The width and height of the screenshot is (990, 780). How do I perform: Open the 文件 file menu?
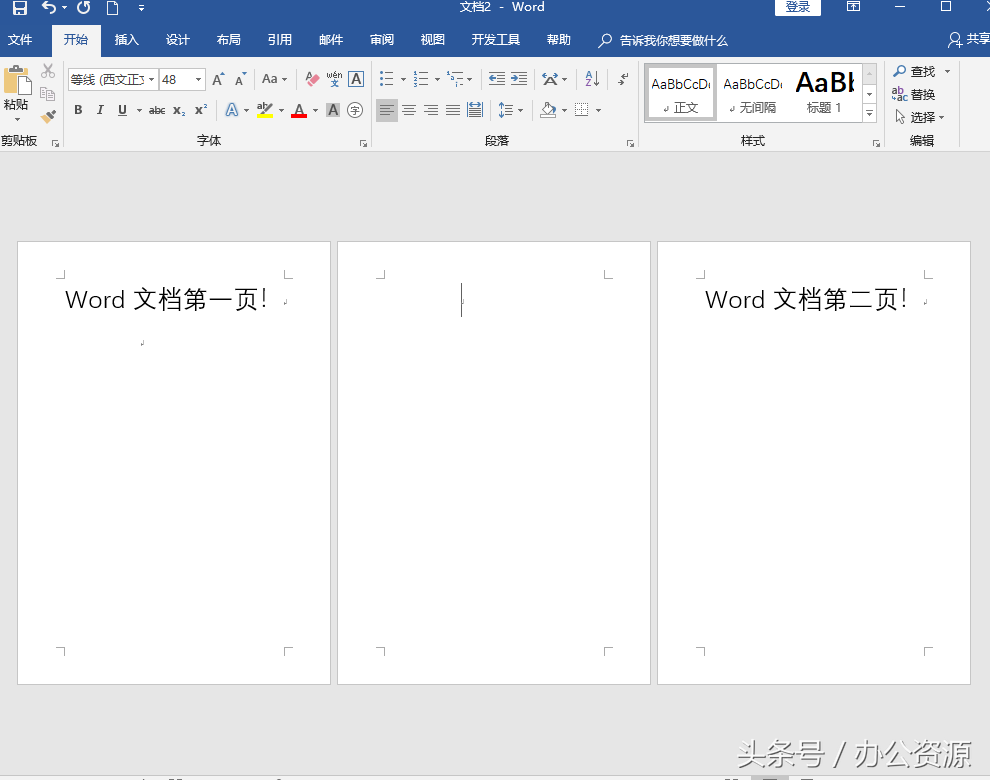tap(20, 40)
